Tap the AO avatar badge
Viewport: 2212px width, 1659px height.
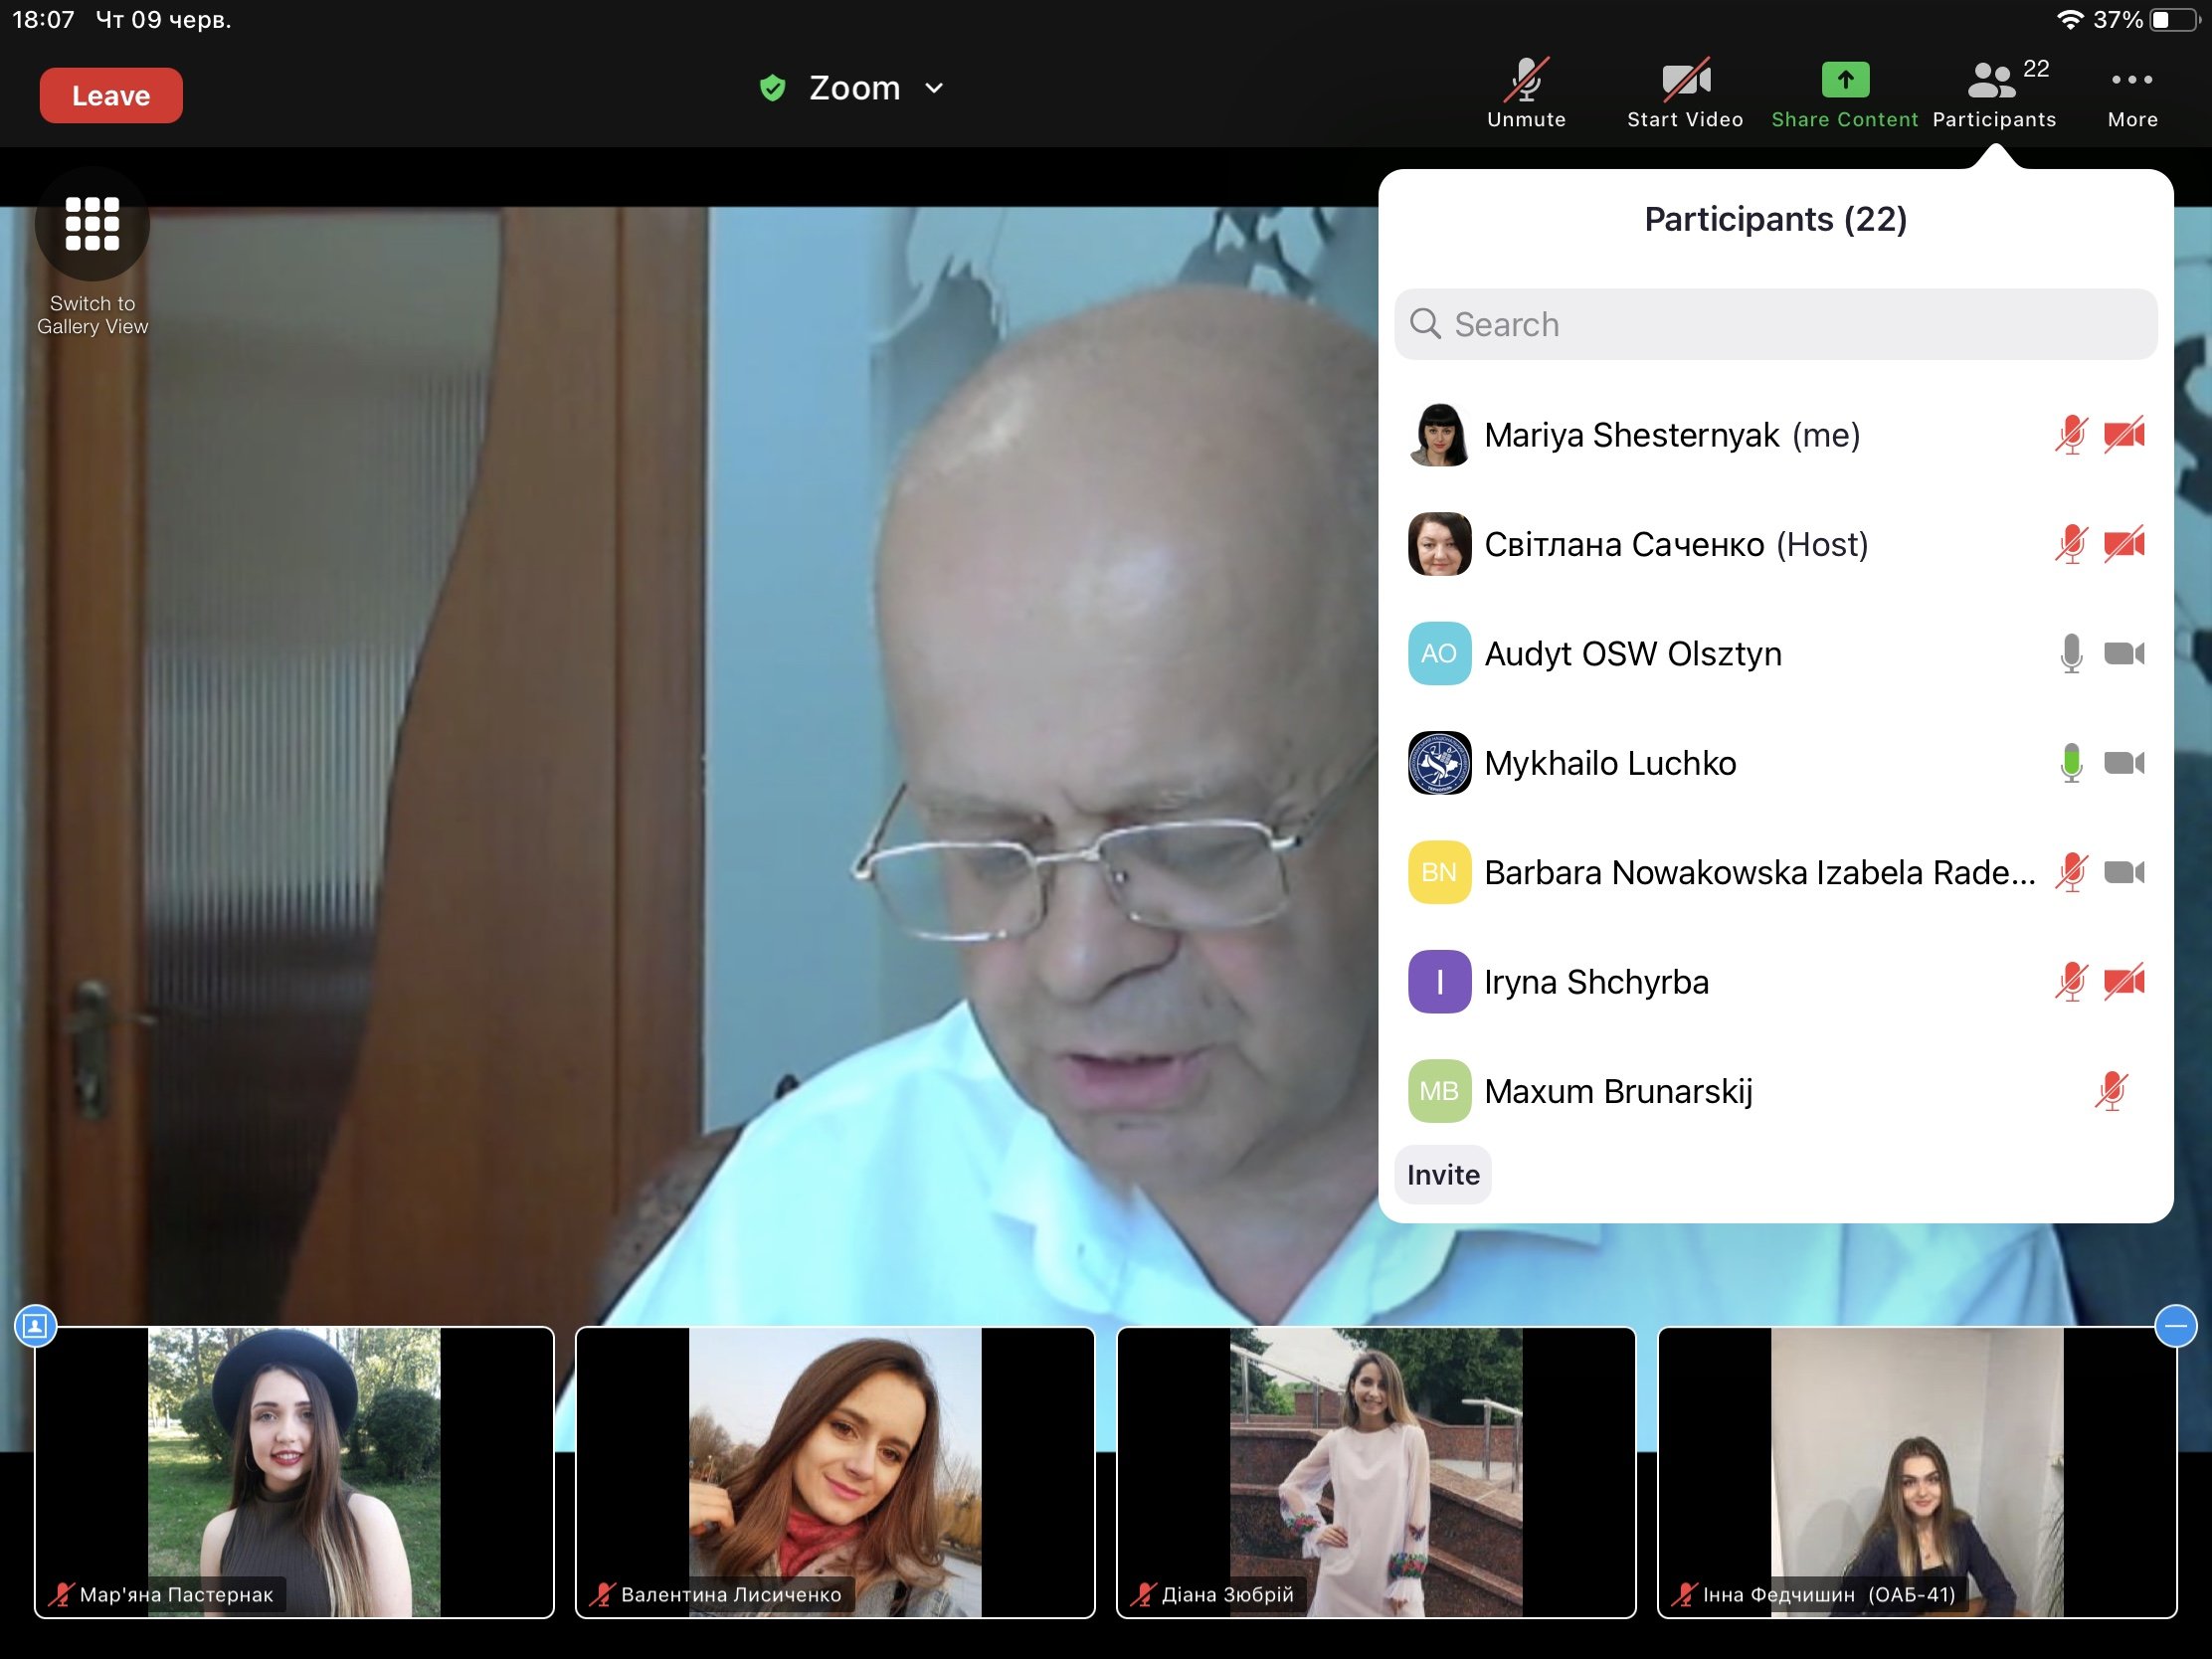coord(1439,653)
